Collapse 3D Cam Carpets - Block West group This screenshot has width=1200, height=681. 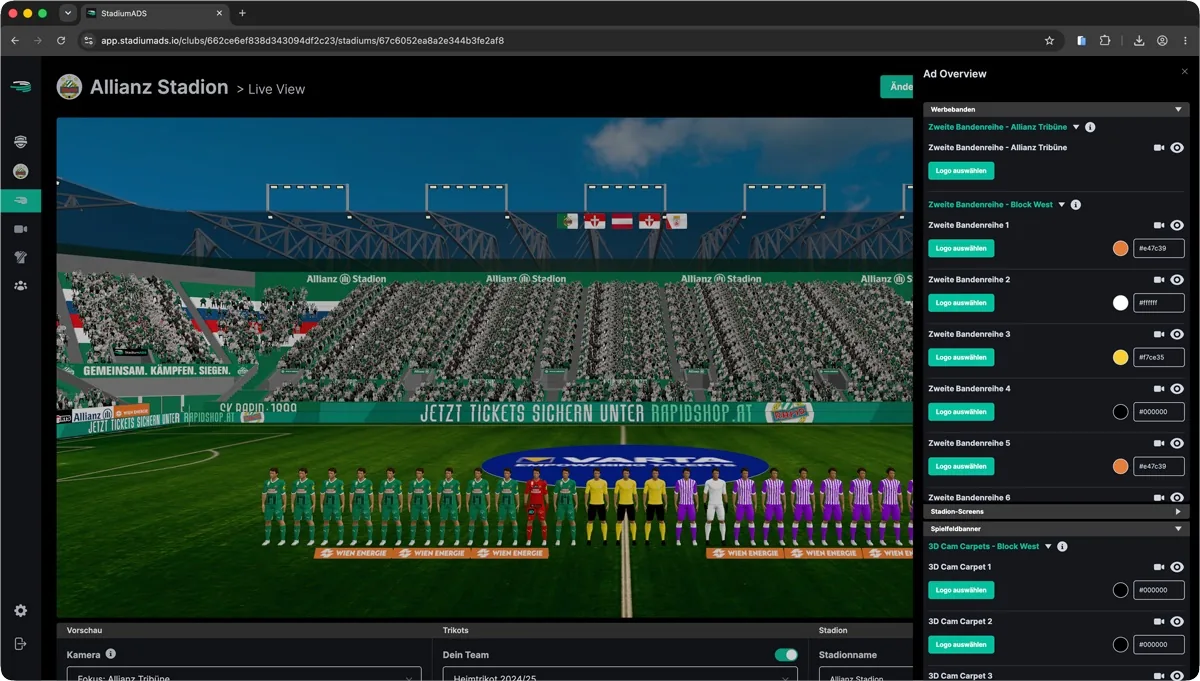tap(1048, 547)
